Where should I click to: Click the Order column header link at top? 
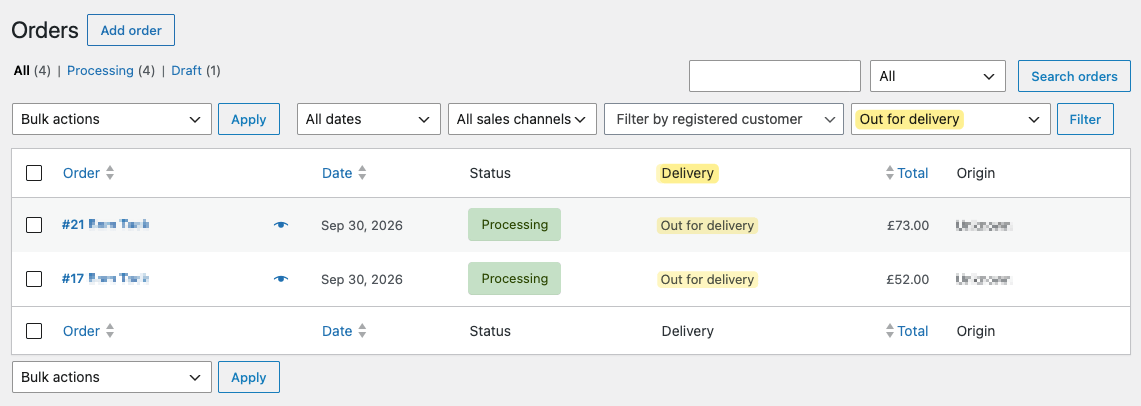point(82,173)
